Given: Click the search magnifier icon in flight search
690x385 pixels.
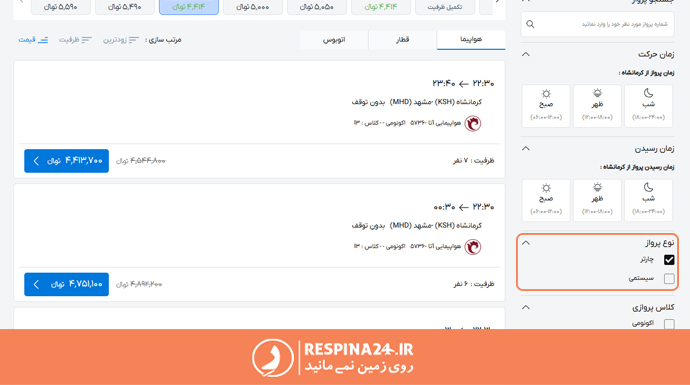Looking at the screenshot, I should click(530, 24).
